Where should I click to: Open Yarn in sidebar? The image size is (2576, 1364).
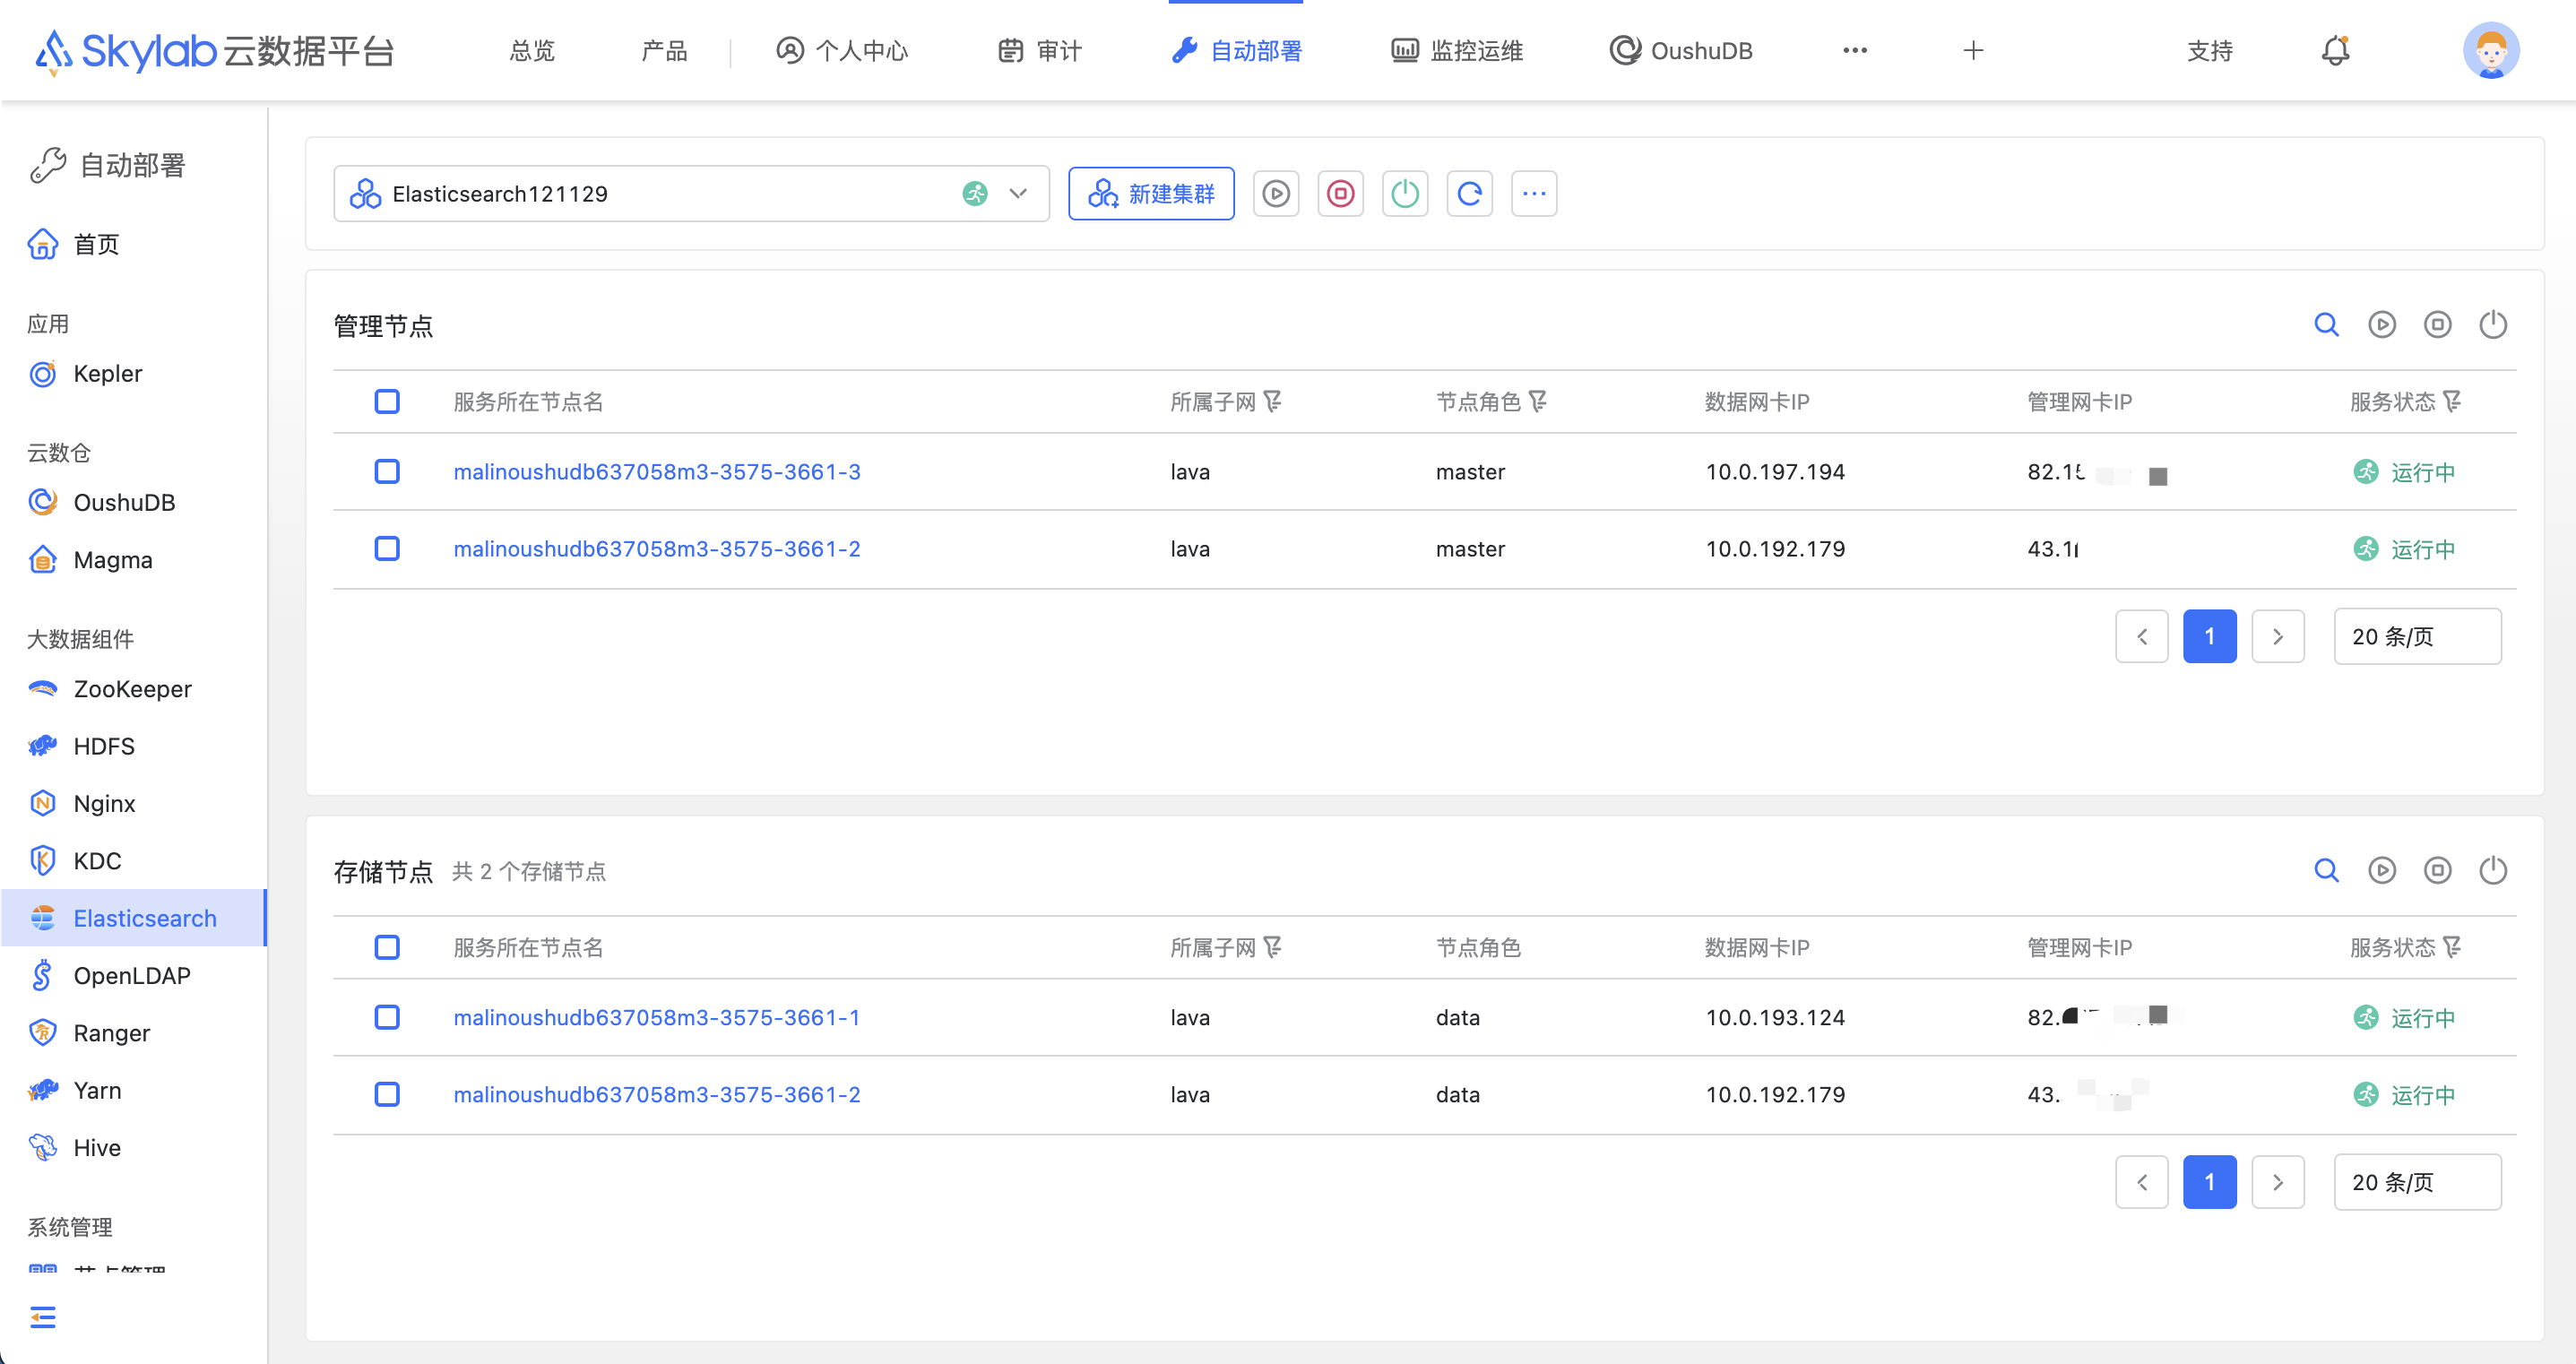(x=134, y=1090)
